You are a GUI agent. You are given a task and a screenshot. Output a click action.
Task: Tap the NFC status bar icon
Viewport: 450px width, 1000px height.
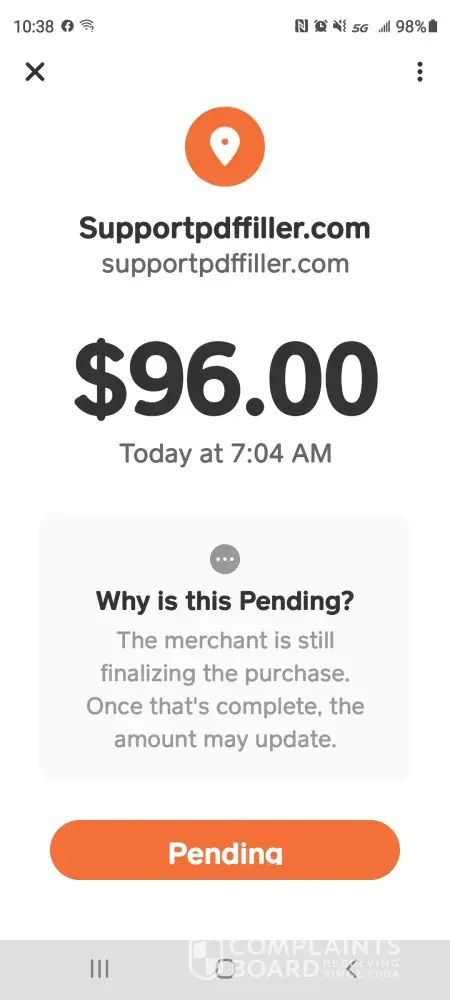(x=301, y=26)
